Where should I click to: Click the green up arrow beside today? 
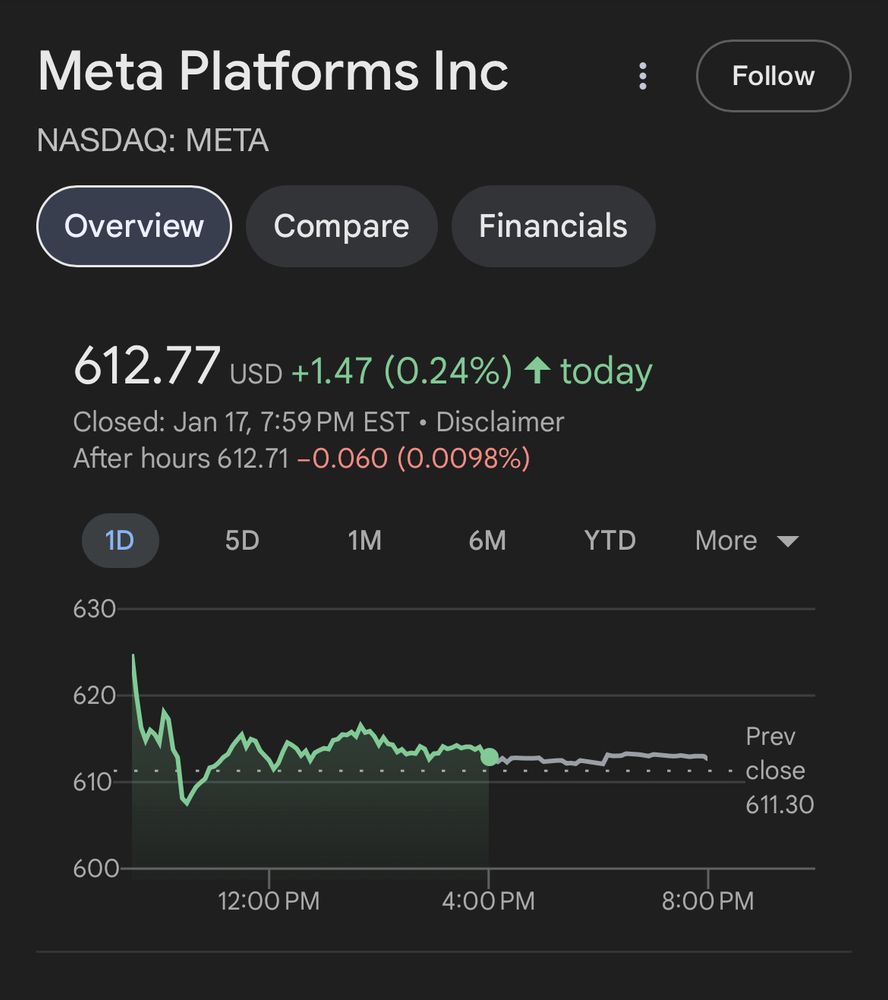pyautogui.click(x=537, y=371)
